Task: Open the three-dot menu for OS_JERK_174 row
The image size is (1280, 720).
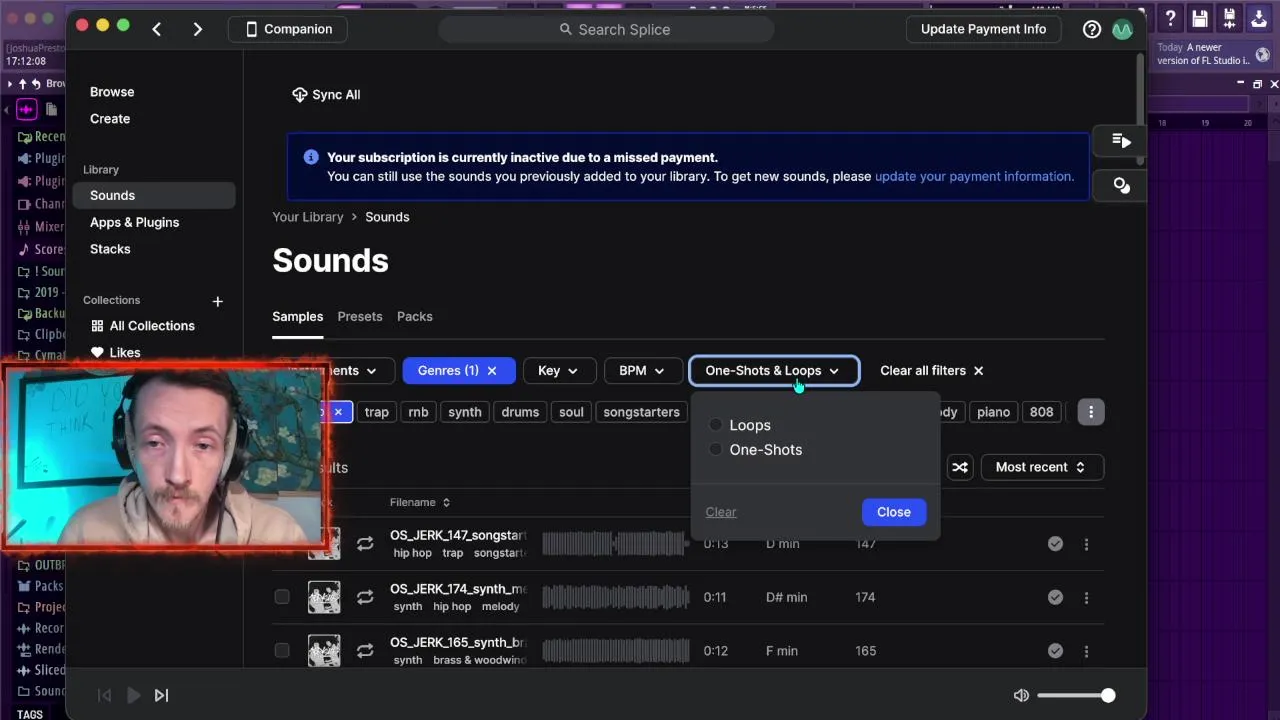Action: [1086, 597]
